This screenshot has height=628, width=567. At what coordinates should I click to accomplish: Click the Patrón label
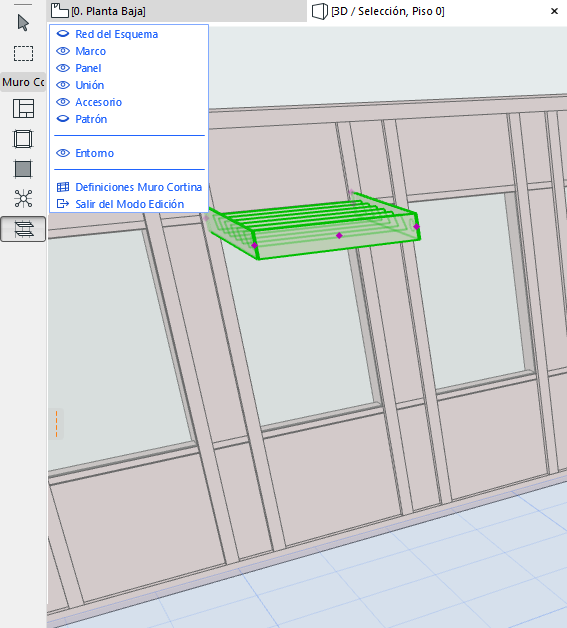tap(91, 119)
